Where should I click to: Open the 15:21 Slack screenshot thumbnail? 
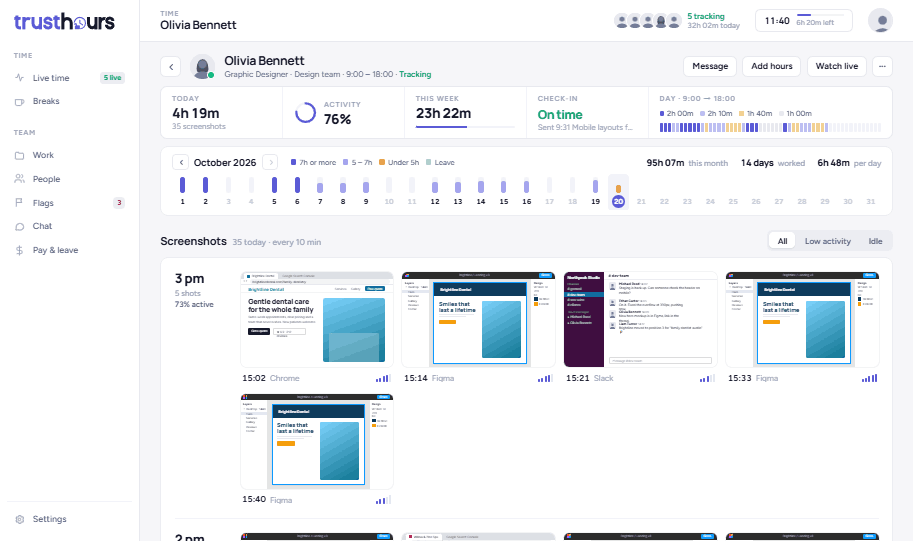[x=640, y=320]
